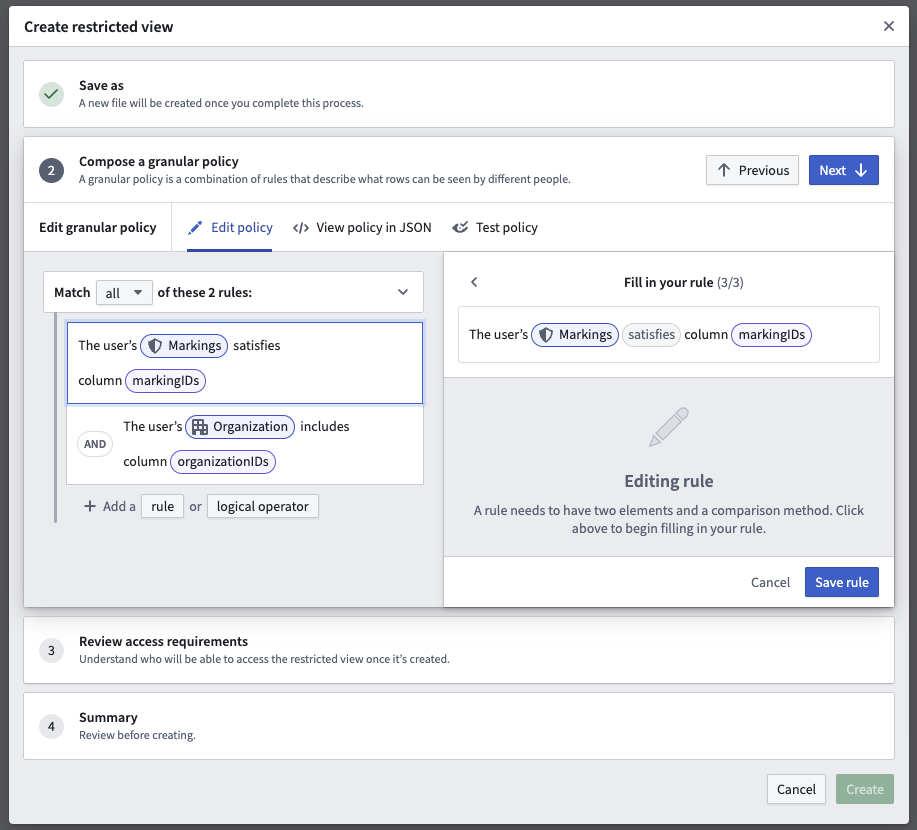The height and width of the screenshot is (830, 917).
Task: Open the Save as step
Action: [x=459, y=94]
